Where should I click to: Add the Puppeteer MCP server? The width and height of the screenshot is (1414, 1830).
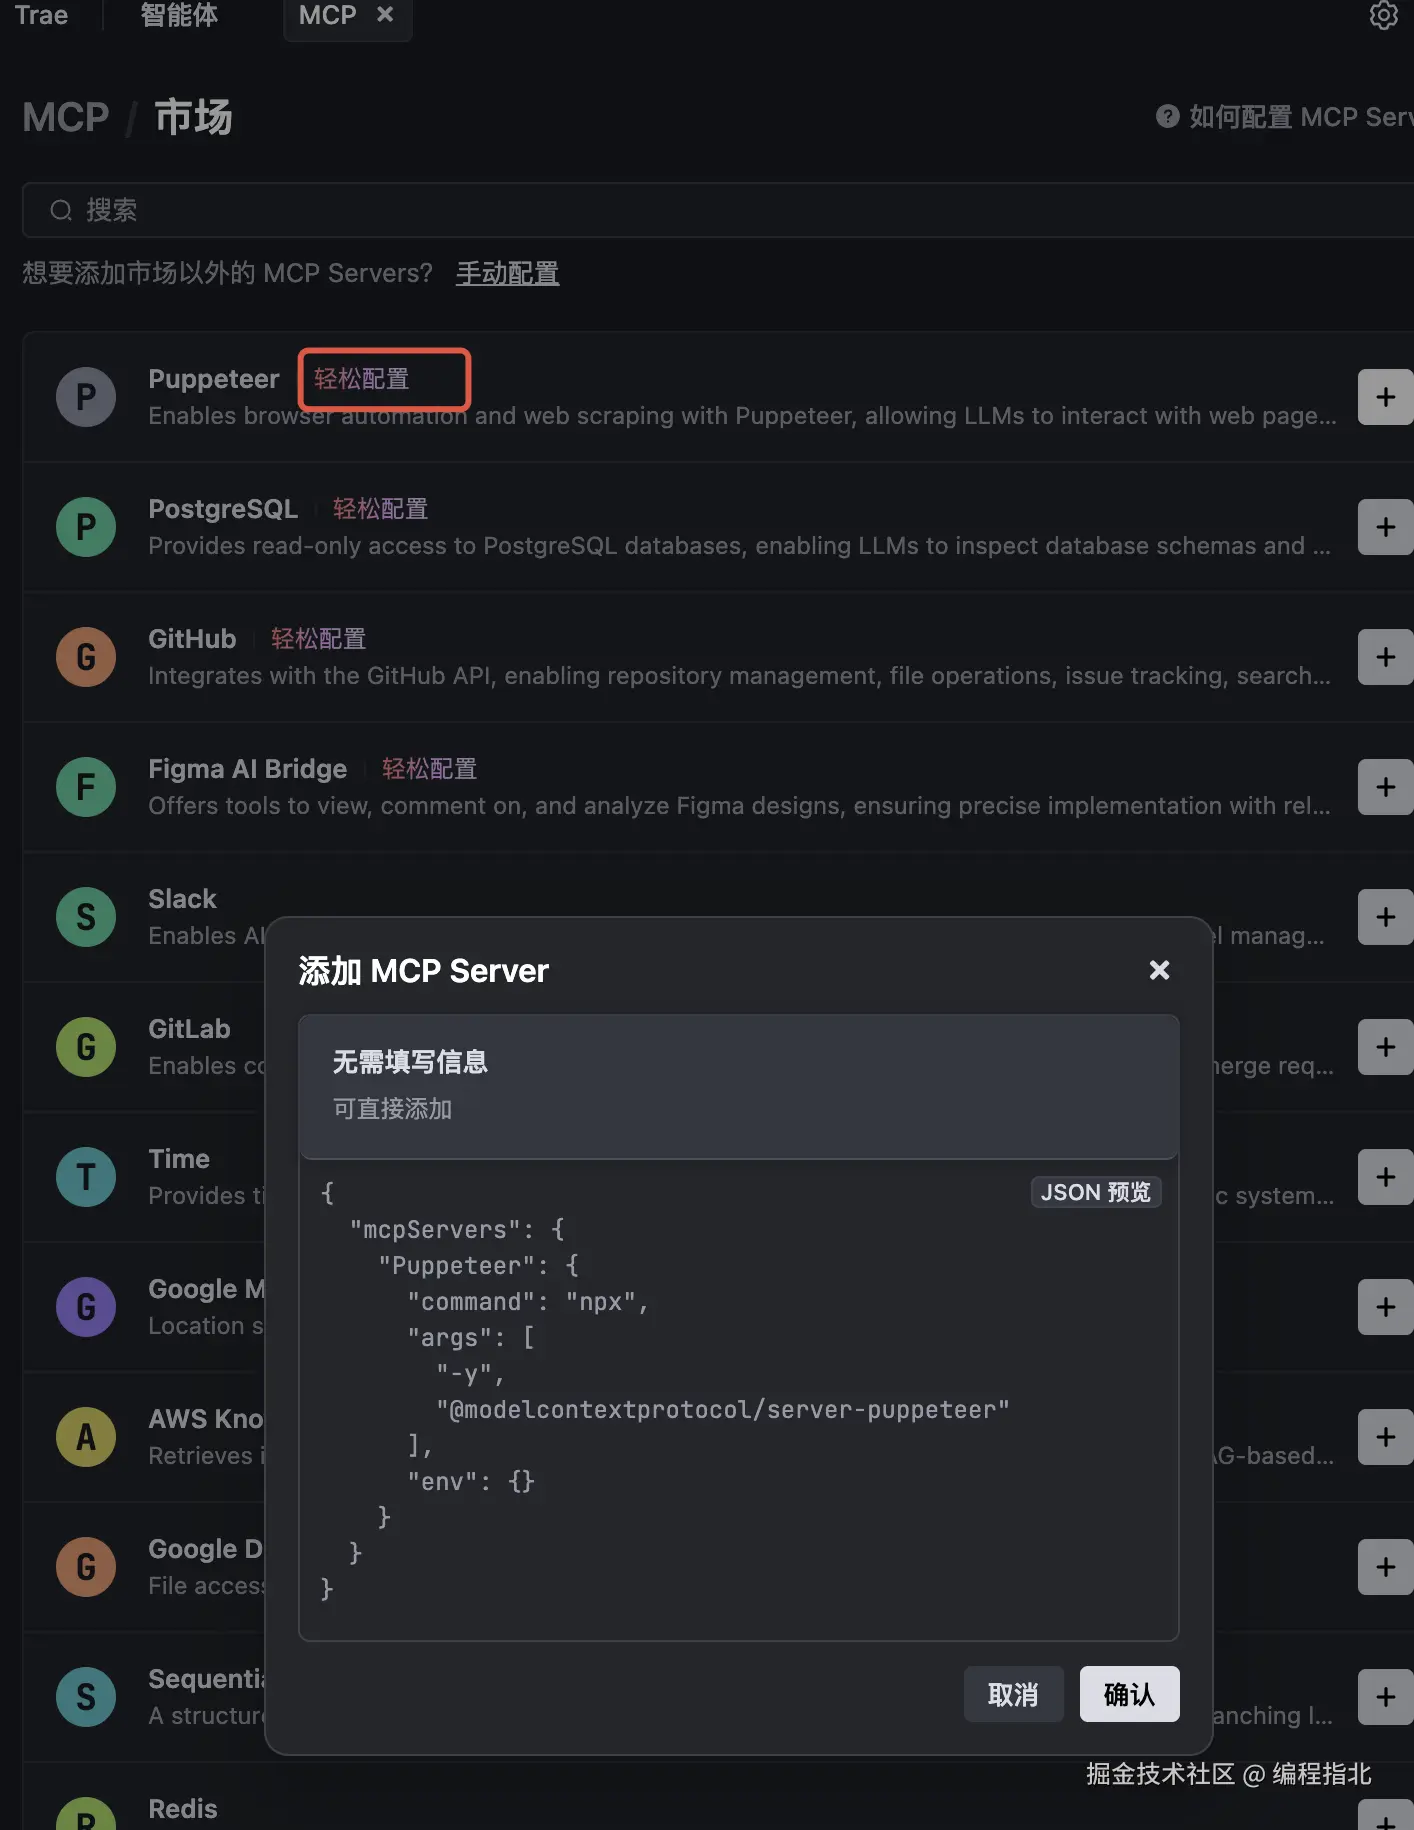(1385, 397)
